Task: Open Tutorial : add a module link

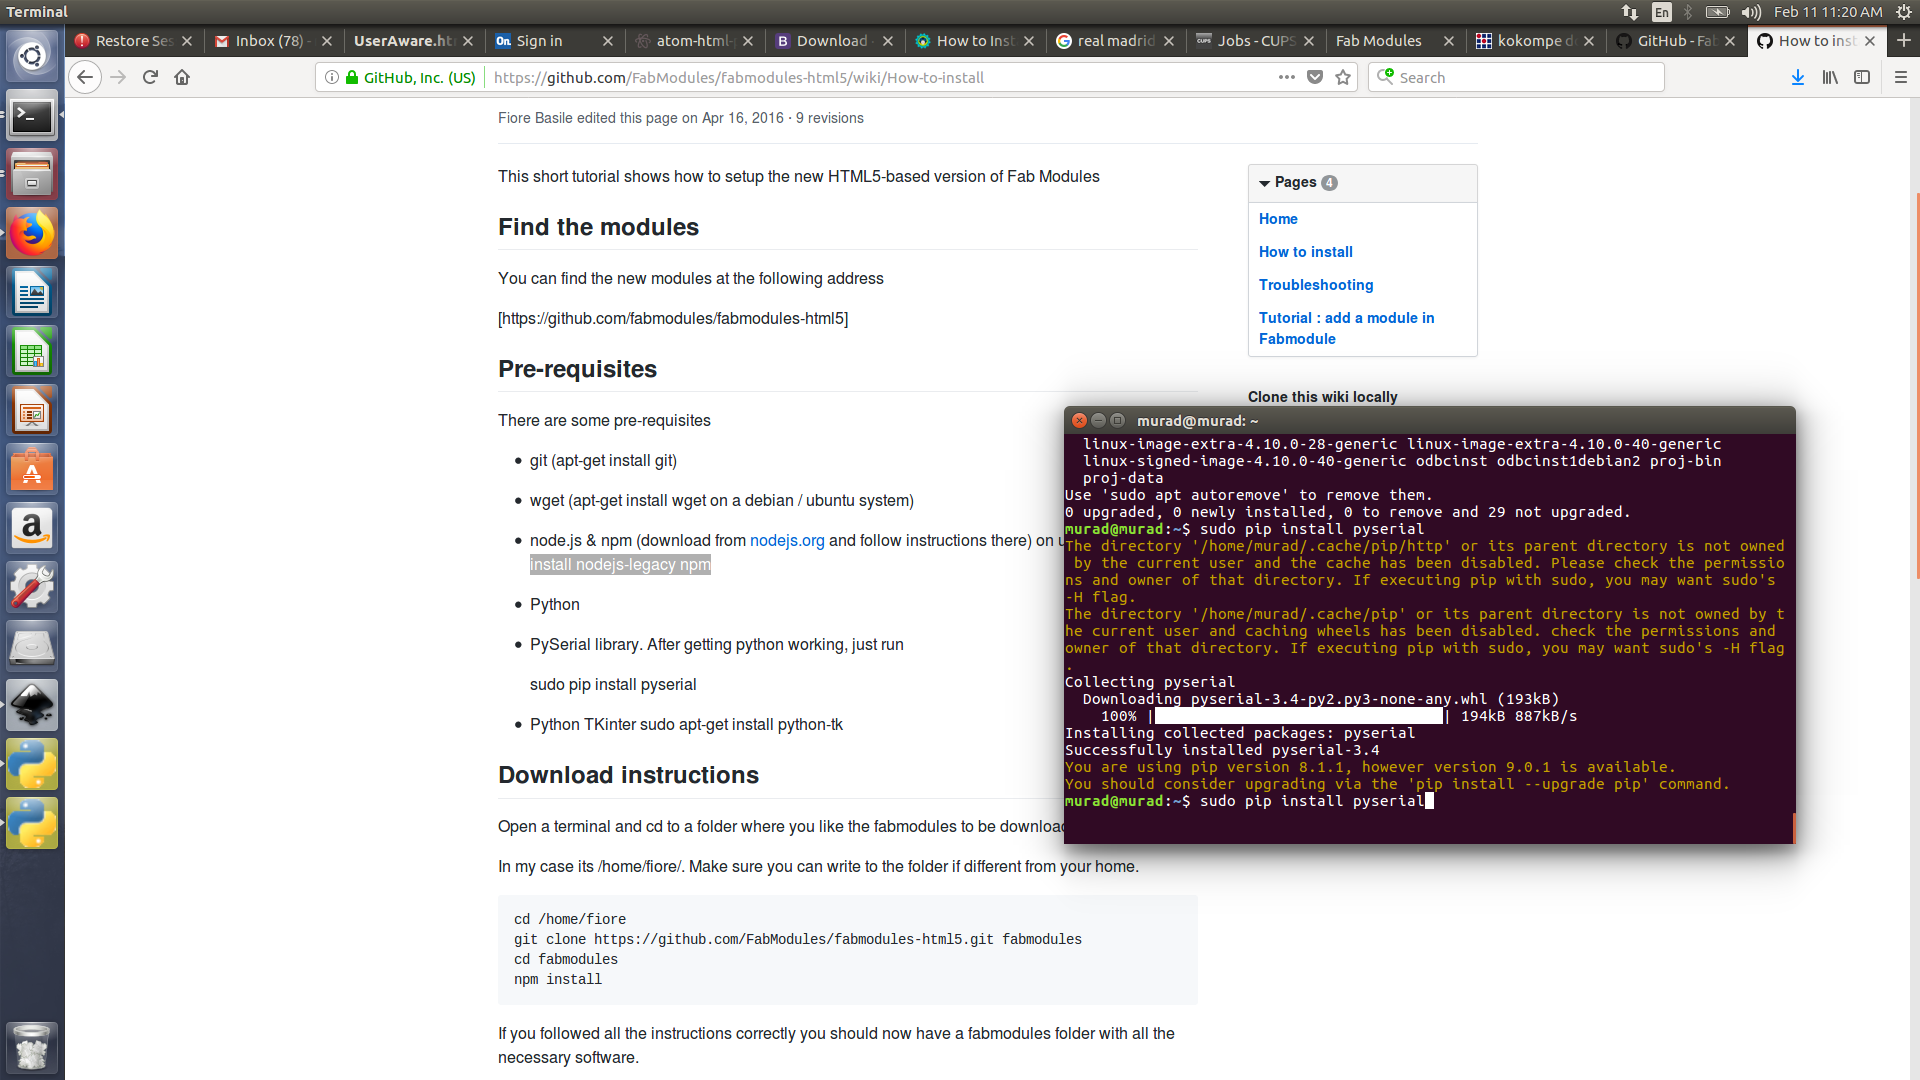Action: (x=1346, y=328)
